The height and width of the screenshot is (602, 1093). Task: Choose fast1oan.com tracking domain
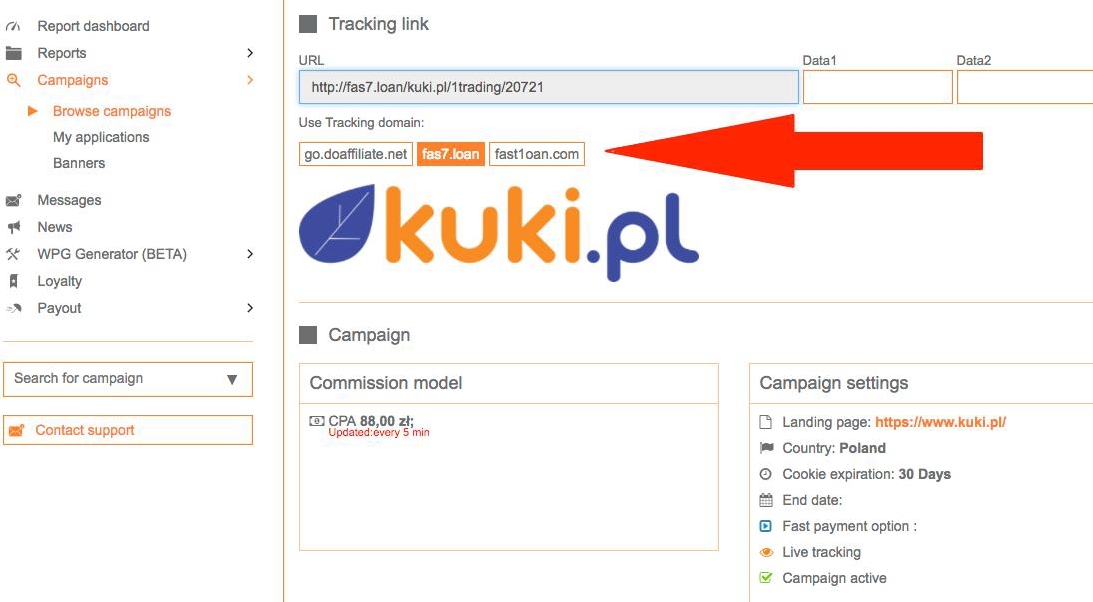(537, 154)
